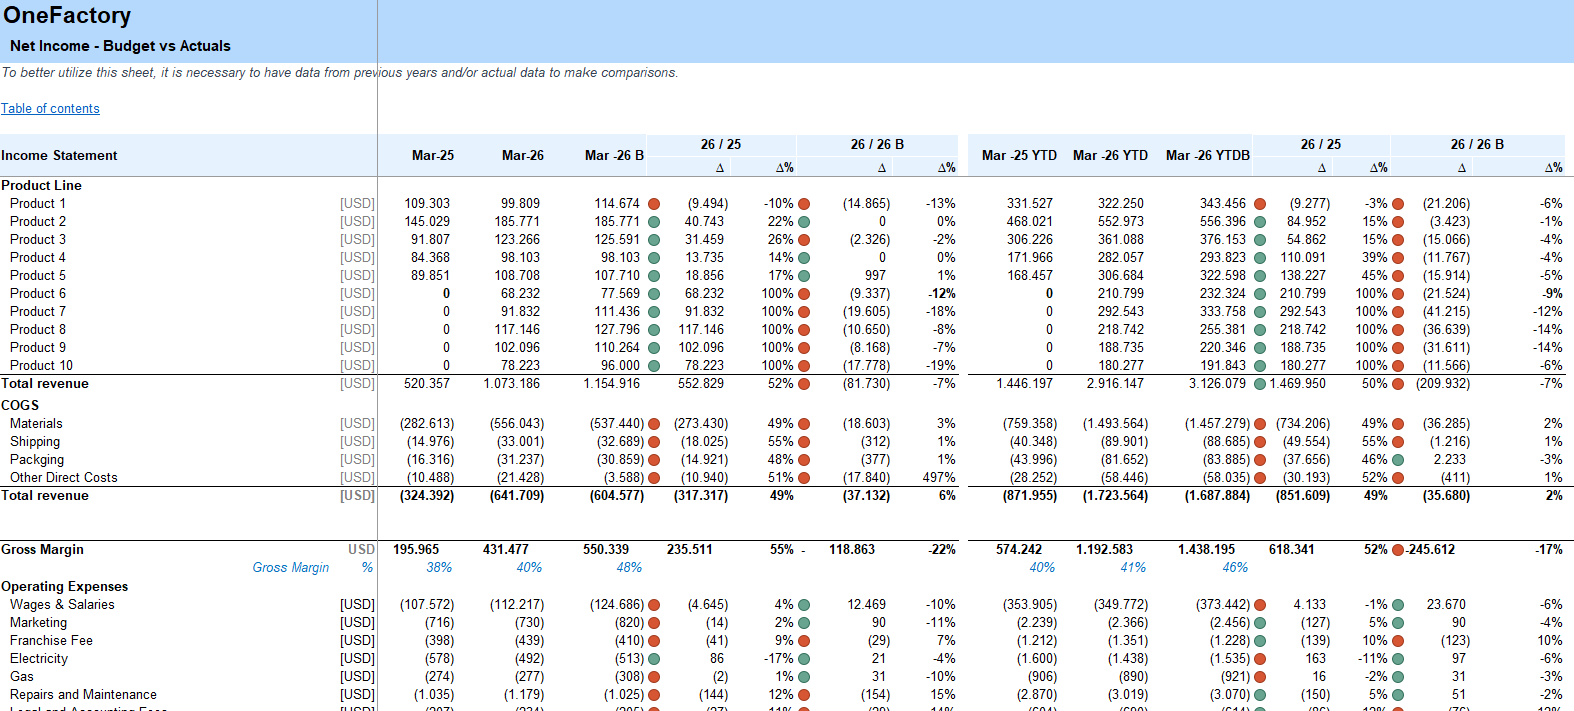Screen dimensions: 1574x711
Task: Click green dot before Electricity 97
Action: click(x=1398, y=659)
